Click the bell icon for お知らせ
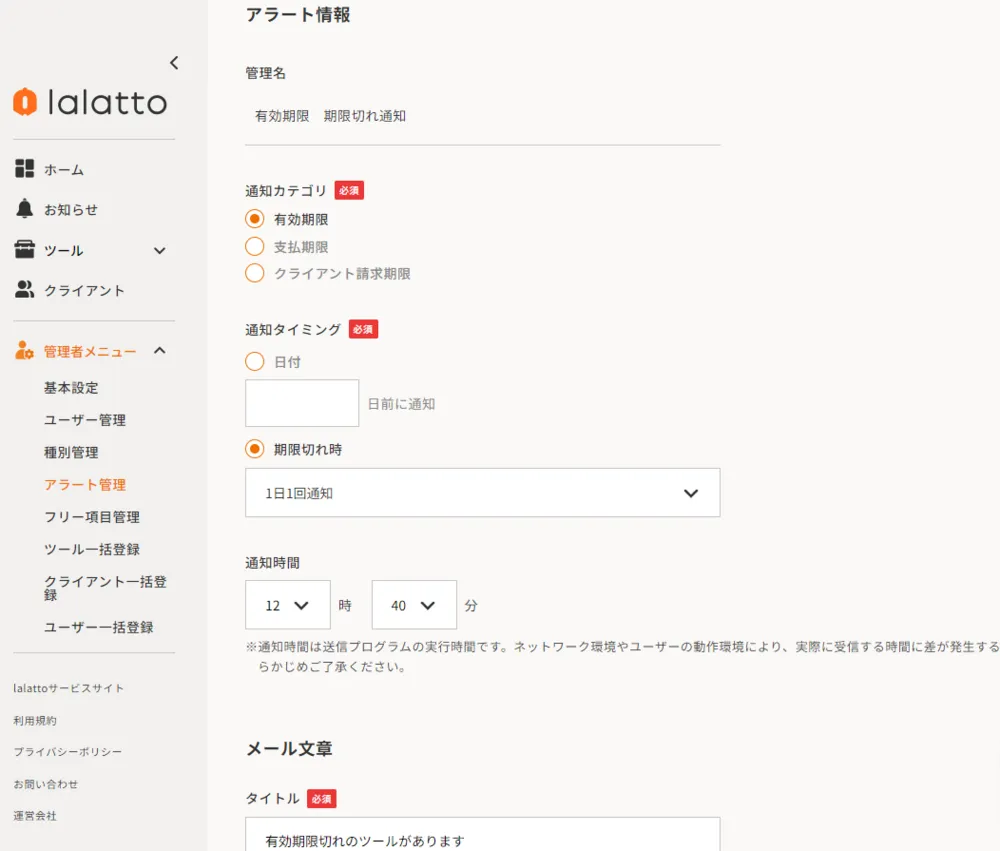This screenshot has height=851, width=1000. tap(24, 209)
